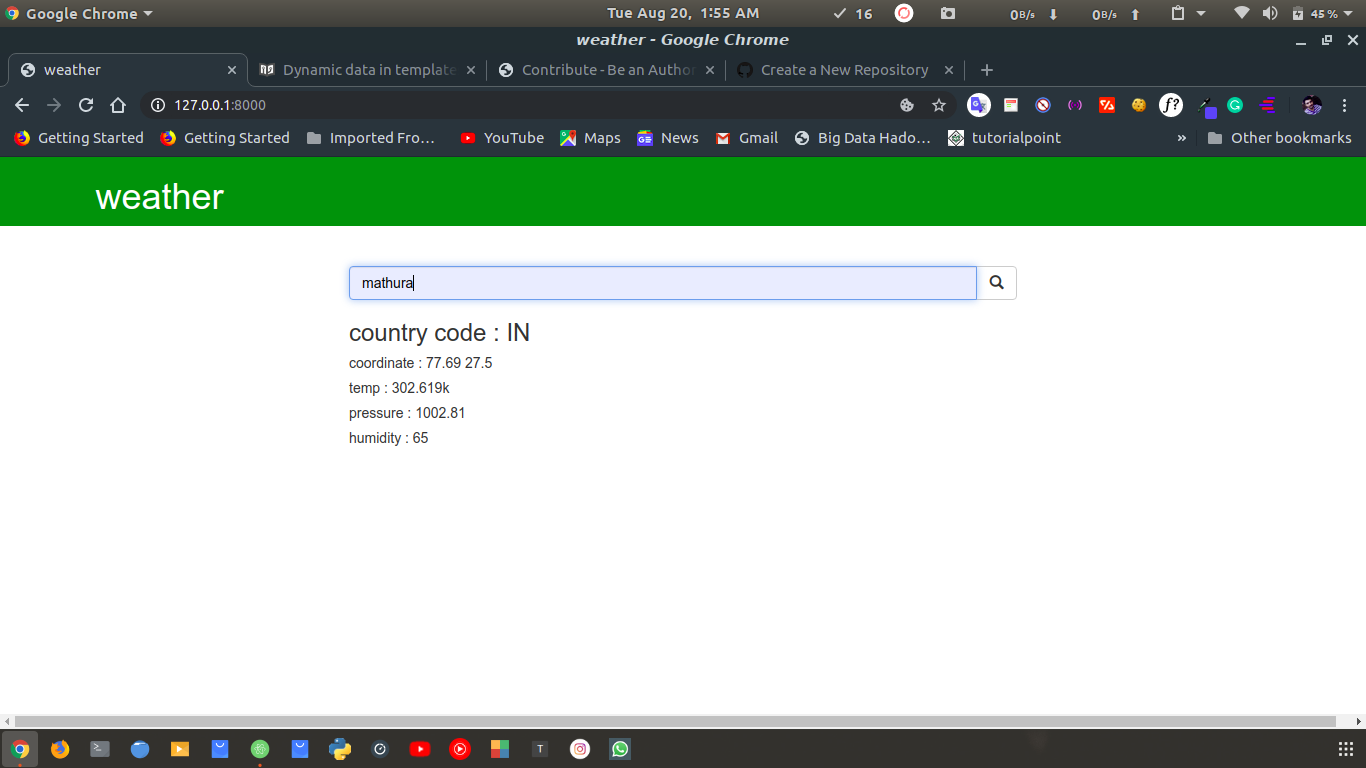Open the f? font finder extension
Viewport: 1366px width, 768px height.
pyautogui.click(x=1171, y=105)
